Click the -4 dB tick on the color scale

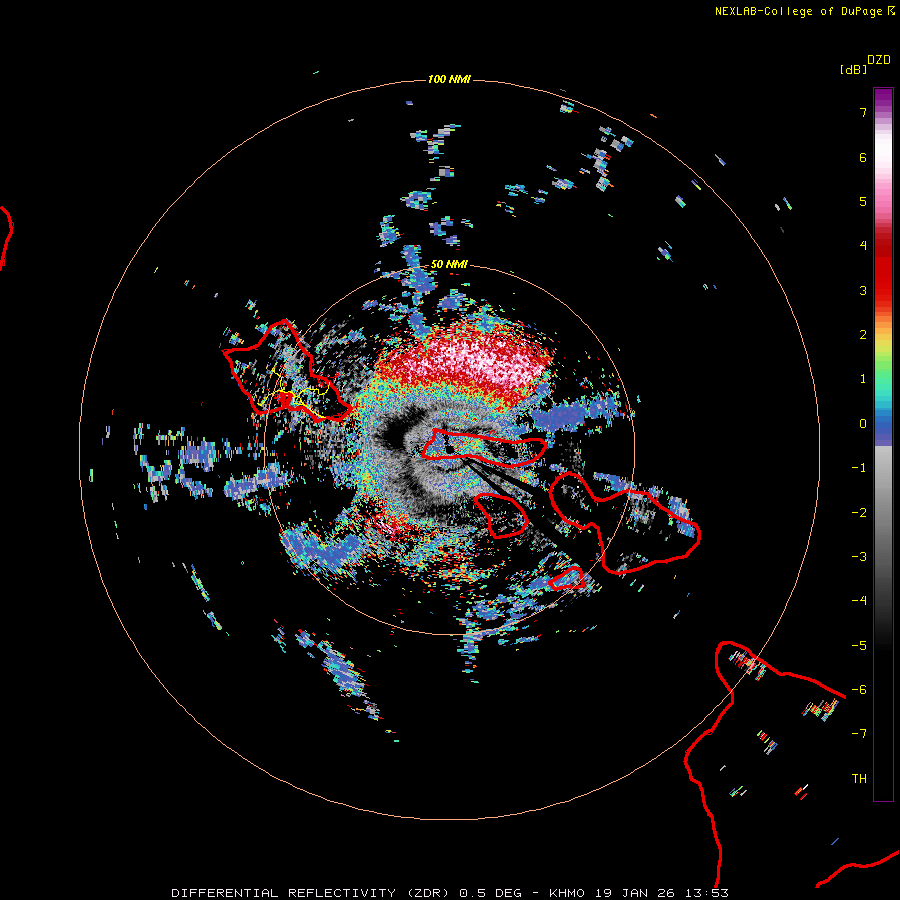(x=859, y=601)
